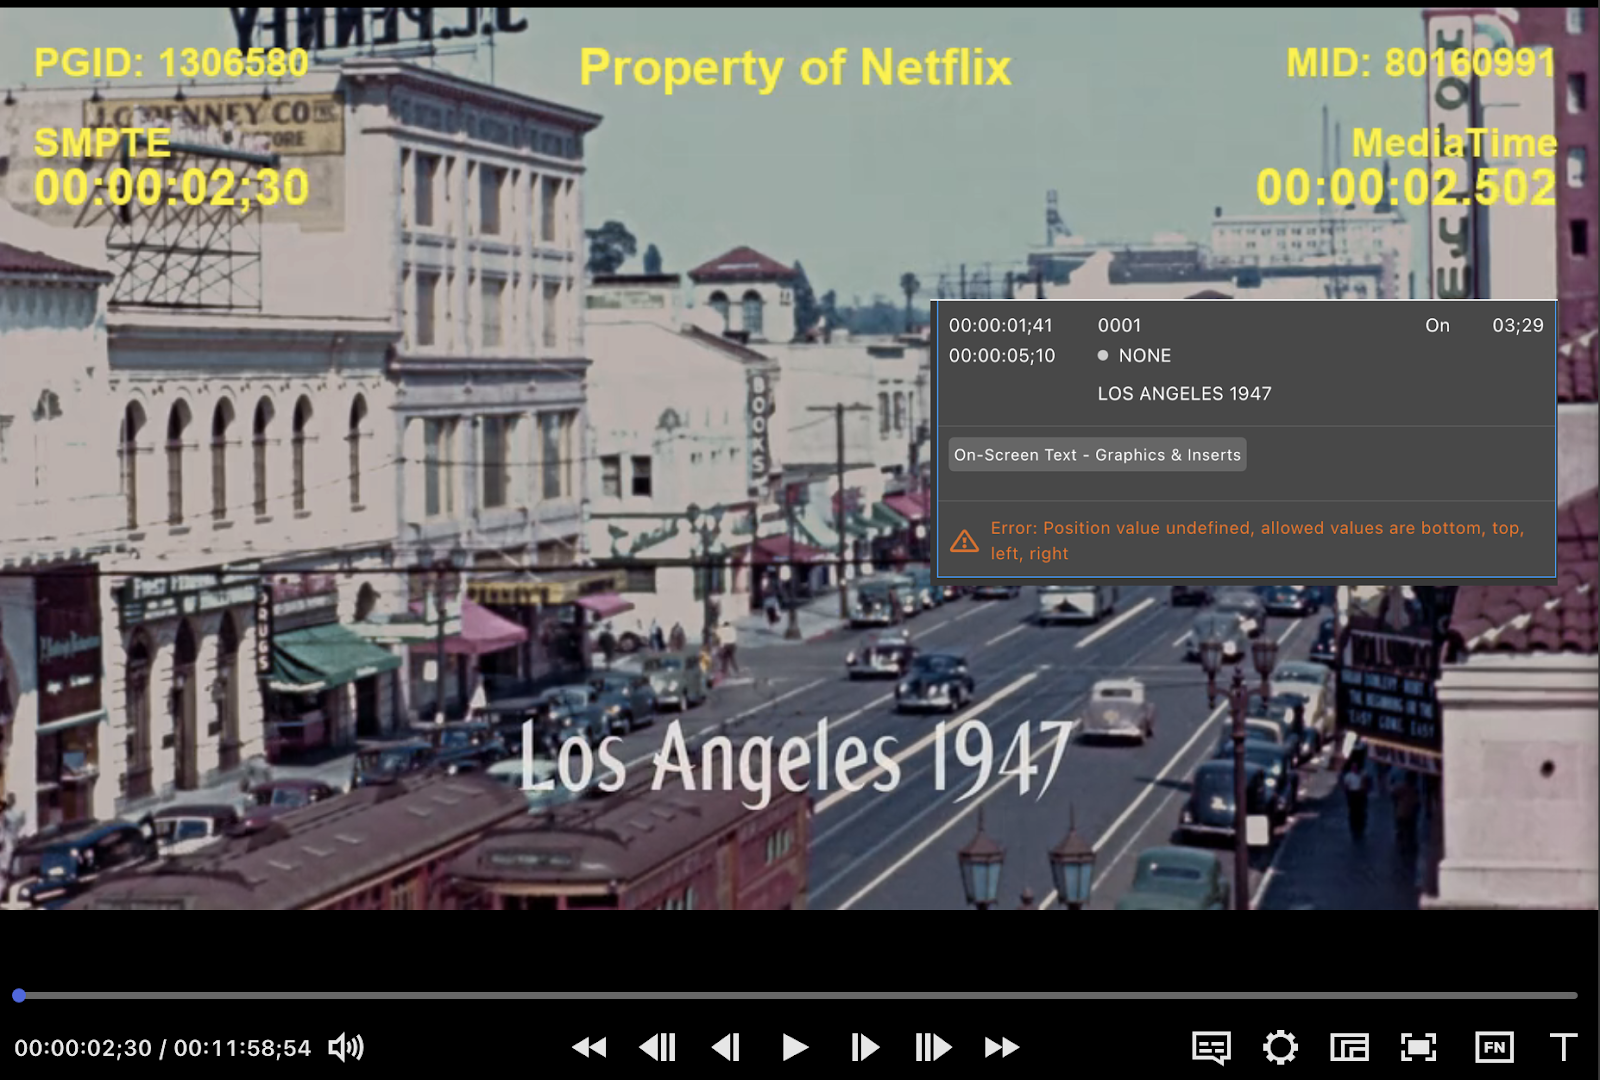Toggle the FN forced narrative icon
This screenshot has width=1600, height=1080.
coord(1494,1047)
